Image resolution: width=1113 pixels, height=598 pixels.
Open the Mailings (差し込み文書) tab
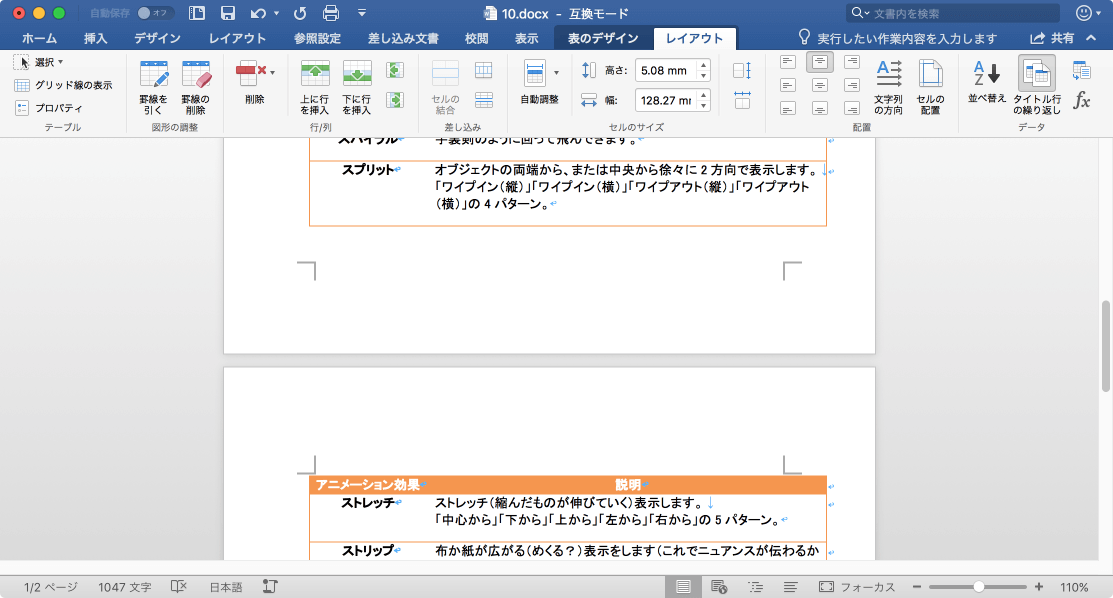tap(403, 38)
